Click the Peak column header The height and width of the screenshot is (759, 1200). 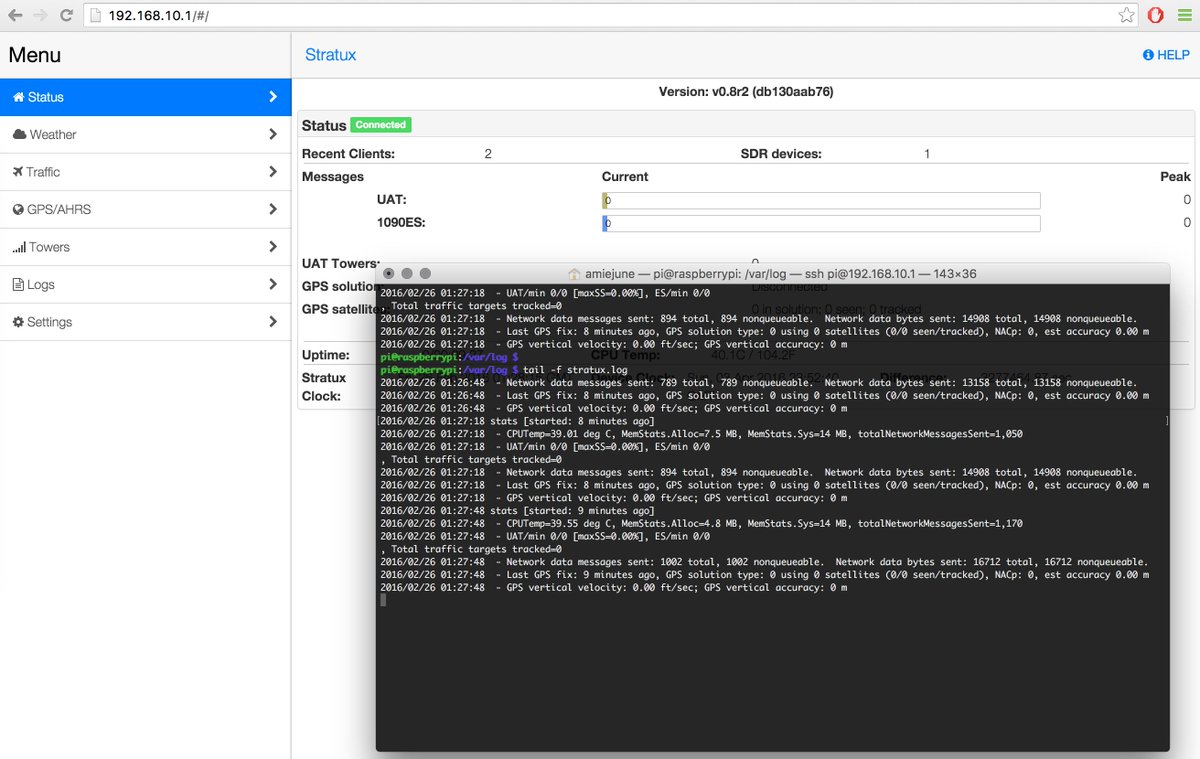tap(1175, 177)
